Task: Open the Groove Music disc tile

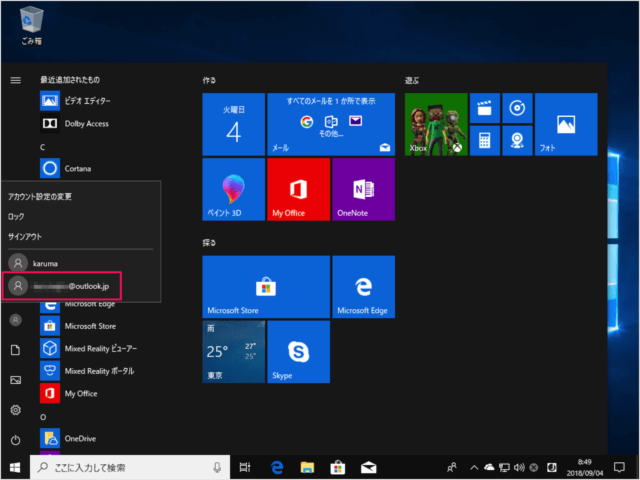Action: pyautogui.click(x=516, y=109)
